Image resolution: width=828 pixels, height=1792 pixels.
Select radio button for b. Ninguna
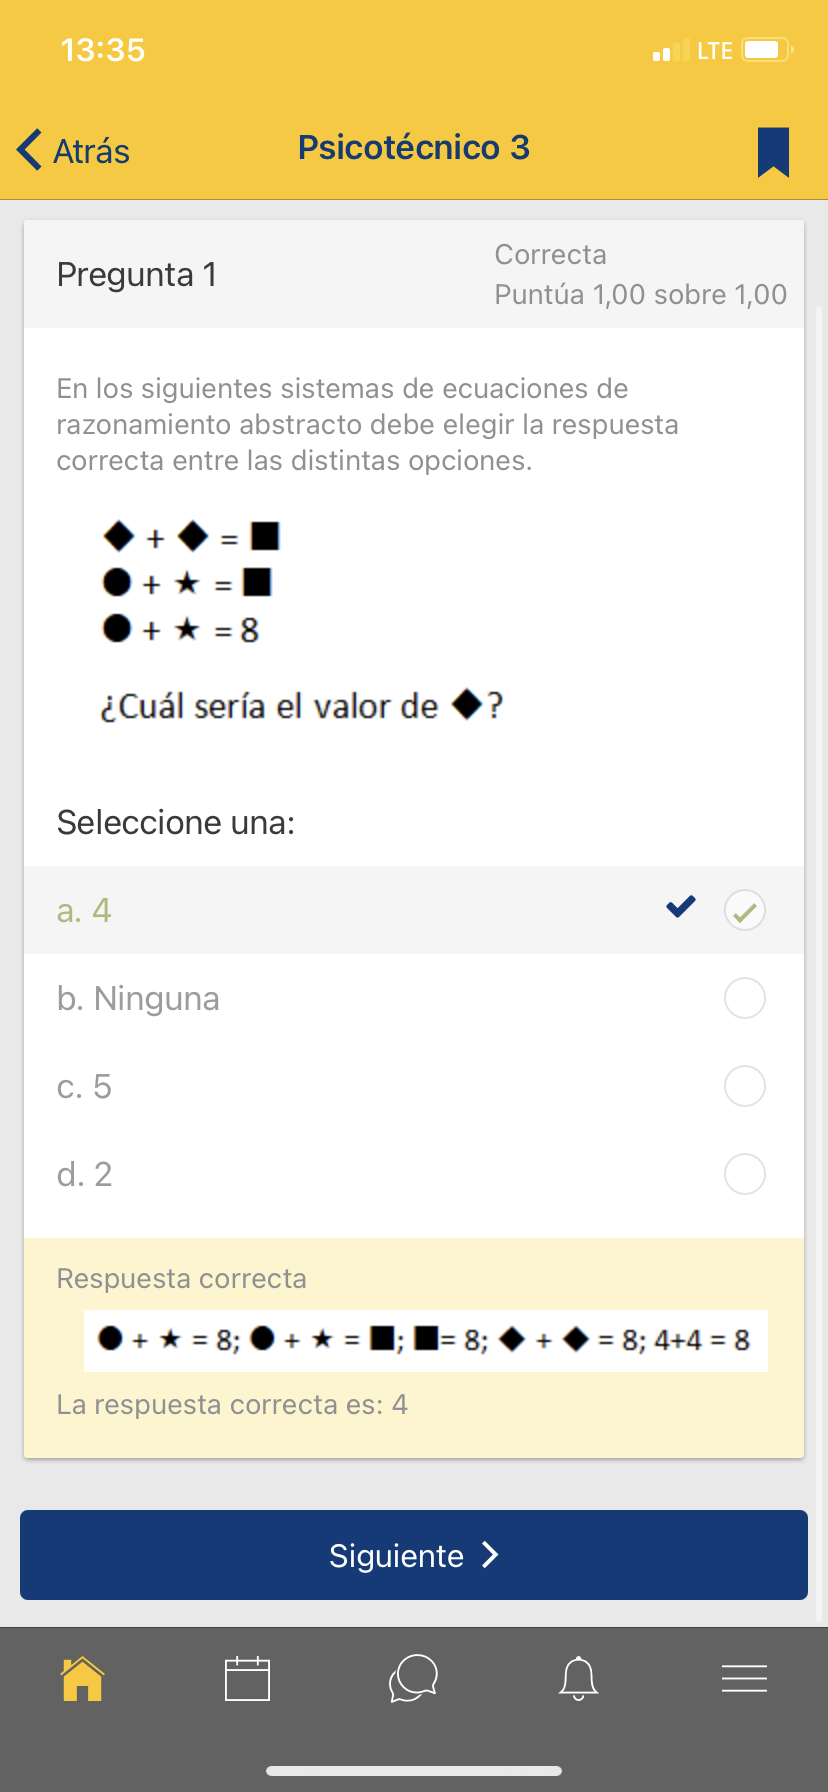tap(745, 998)
